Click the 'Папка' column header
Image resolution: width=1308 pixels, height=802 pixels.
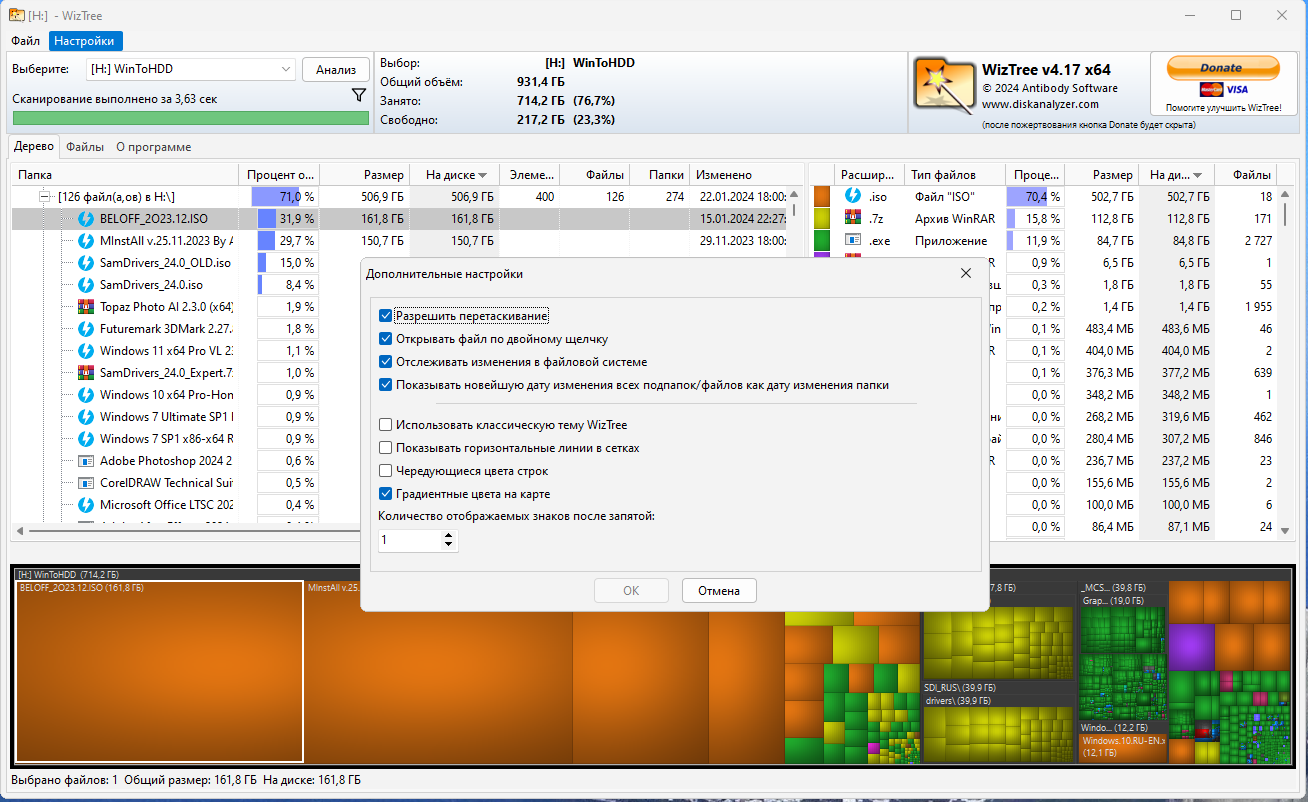[x=125, y=175]
